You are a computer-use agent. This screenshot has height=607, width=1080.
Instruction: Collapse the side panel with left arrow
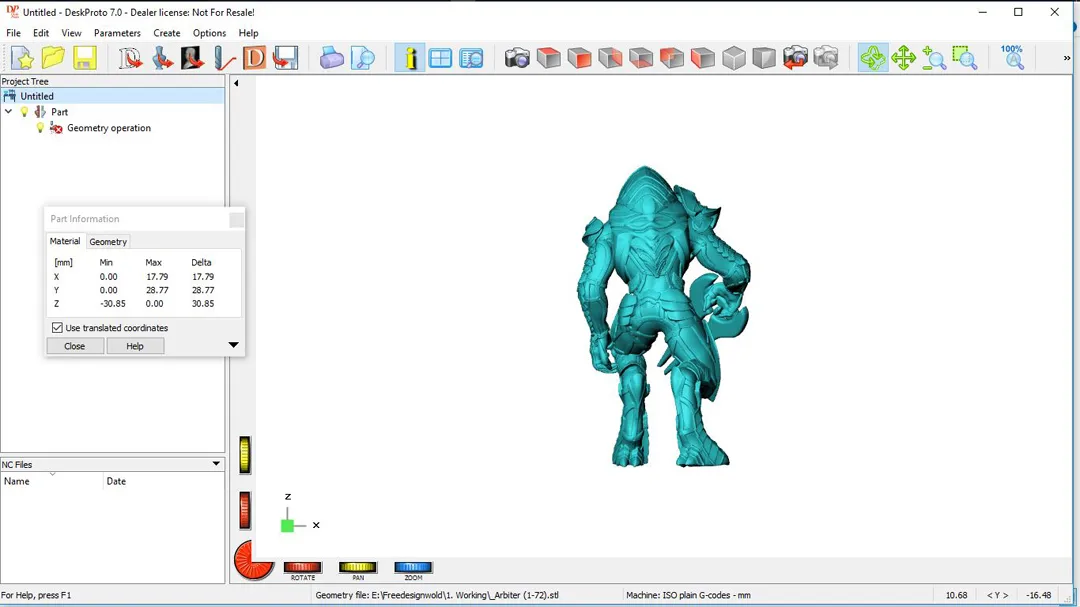click(236, 83)
